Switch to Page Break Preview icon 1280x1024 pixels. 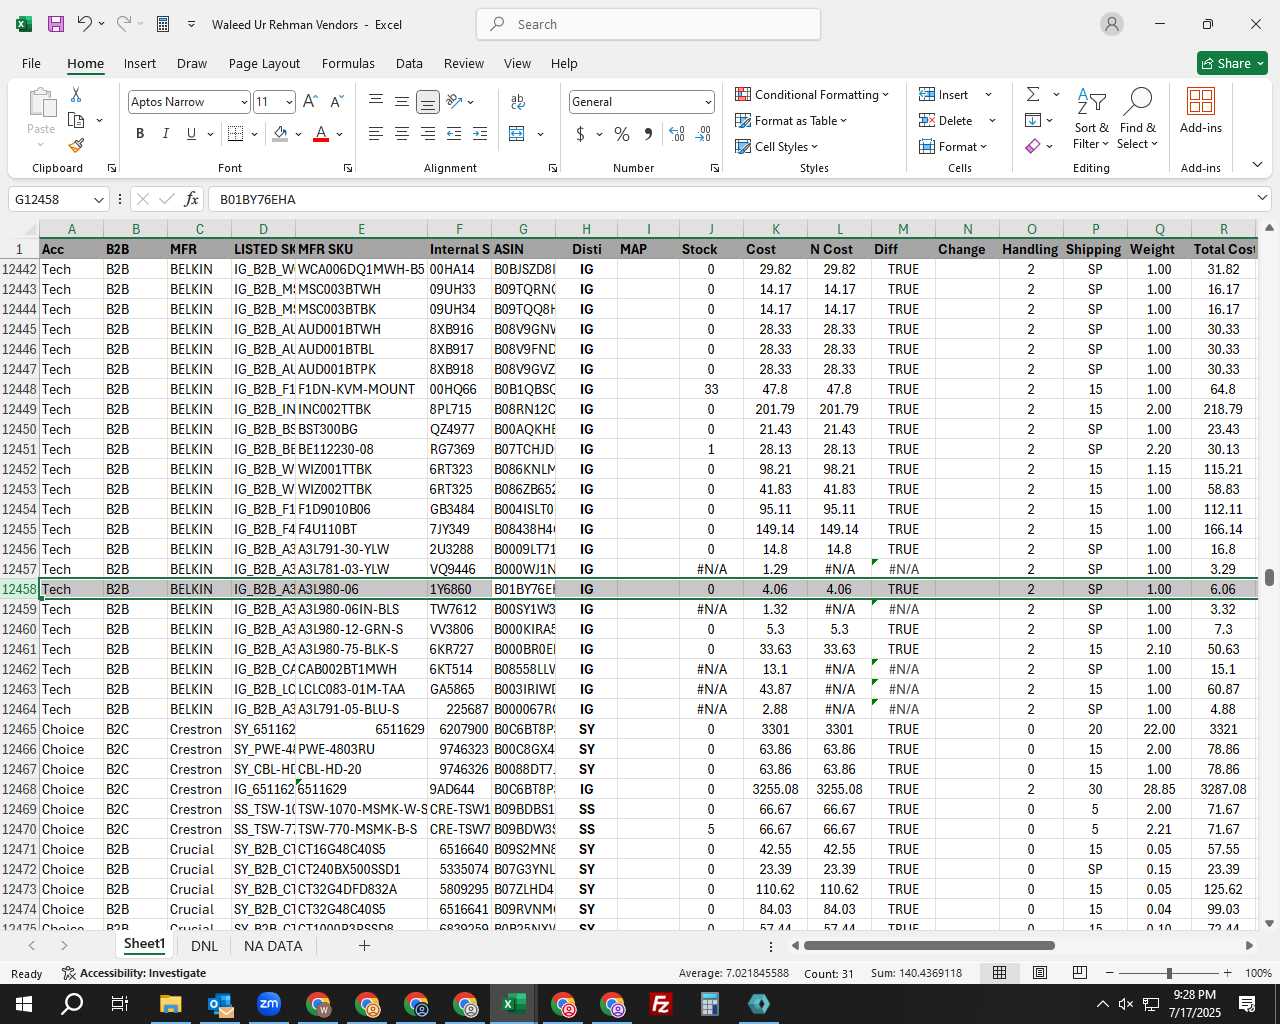click(x=1080, y=973)
